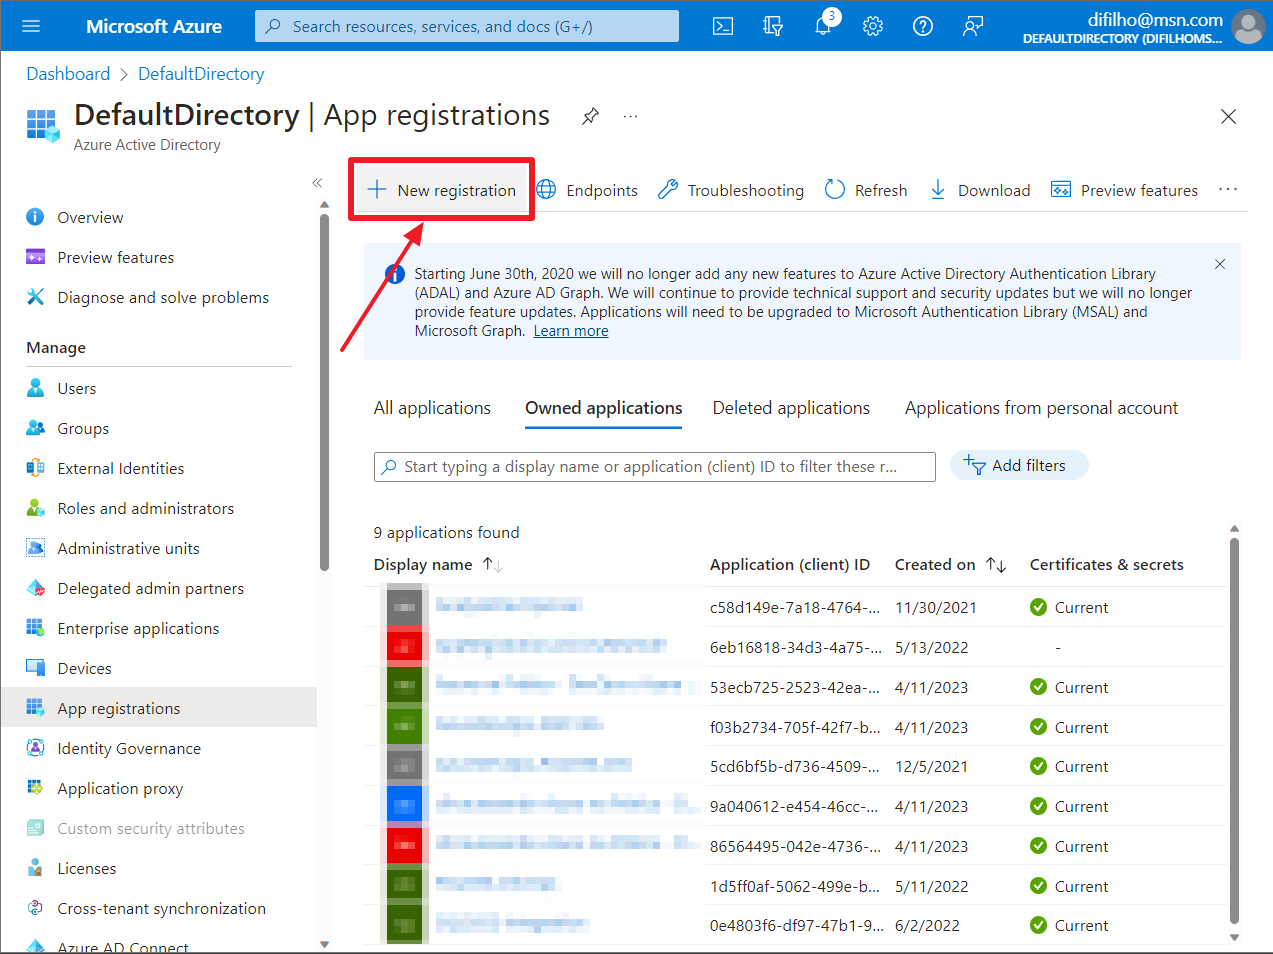This screenshot has width=1273, height=954.
Task: Open the Directories and subscriptions filter icon
Action: [773, 26]
